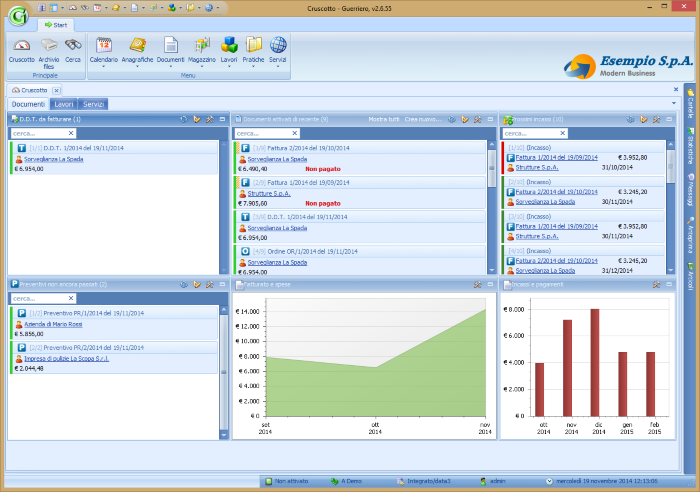This screenshot has height=492, width=700.
Task: Expand the Lavori ribbon dropdown arrow
Action: click(x=229, y=67)
